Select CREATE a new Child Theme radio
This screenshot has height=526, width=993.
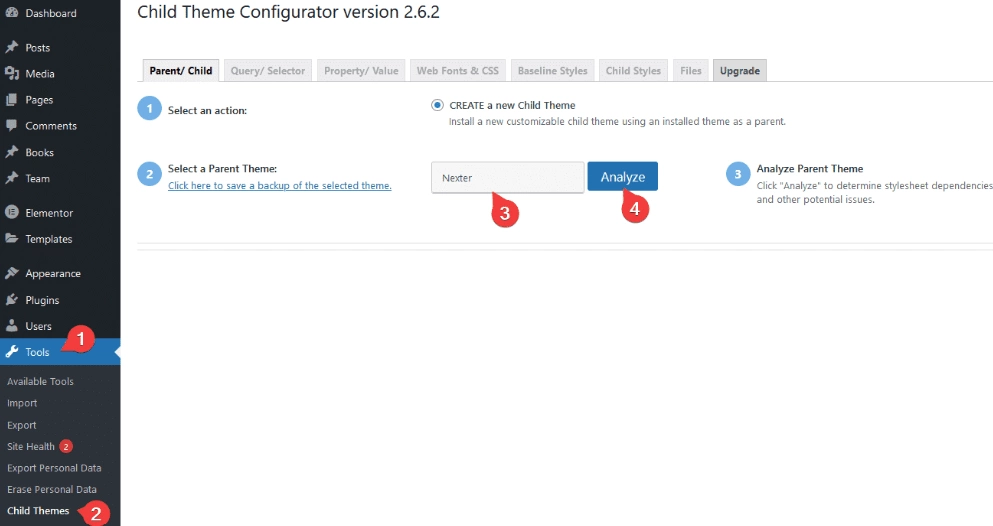point(437,105)
